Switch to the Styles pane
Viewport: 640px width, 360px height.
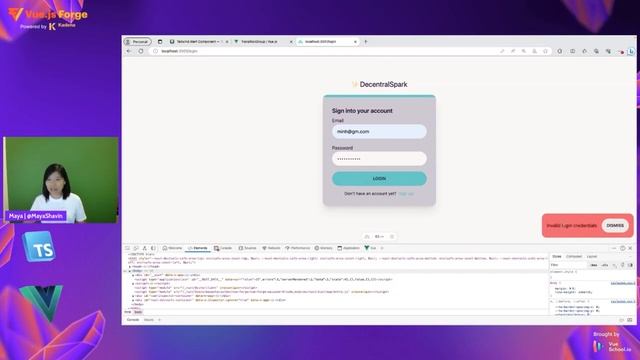pyautogui.click(x=557, y=256)
